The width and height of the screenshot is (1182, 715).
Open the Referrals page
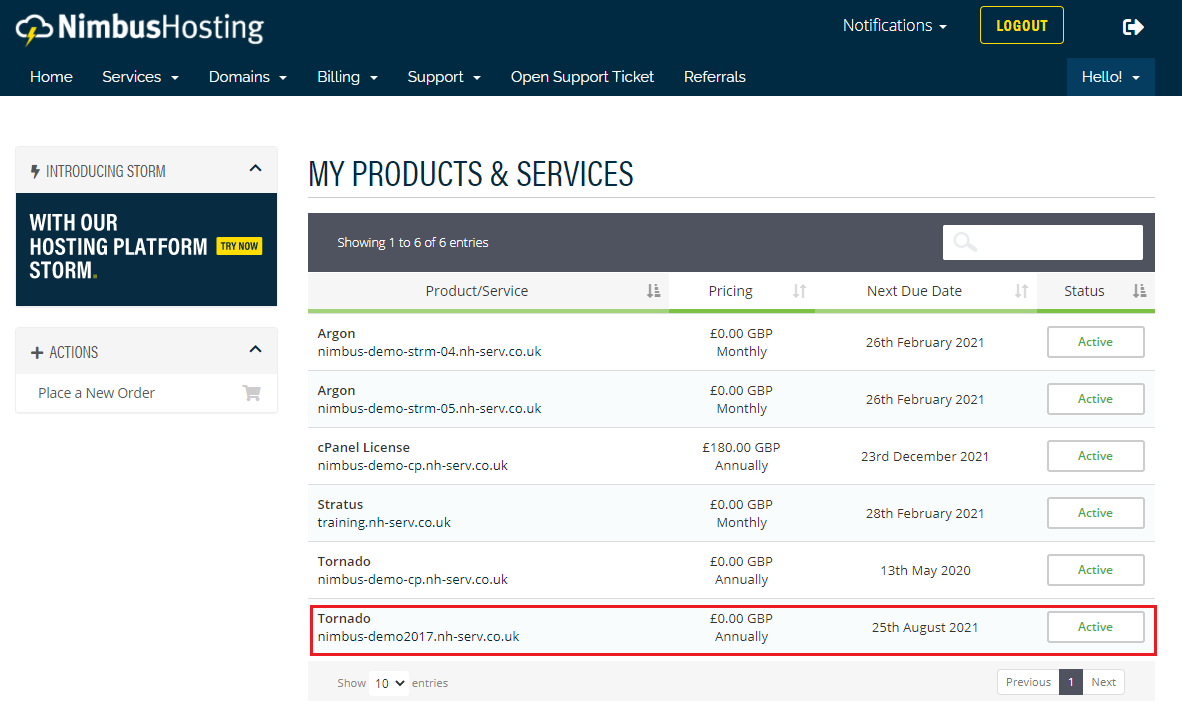tap(715, 77)
